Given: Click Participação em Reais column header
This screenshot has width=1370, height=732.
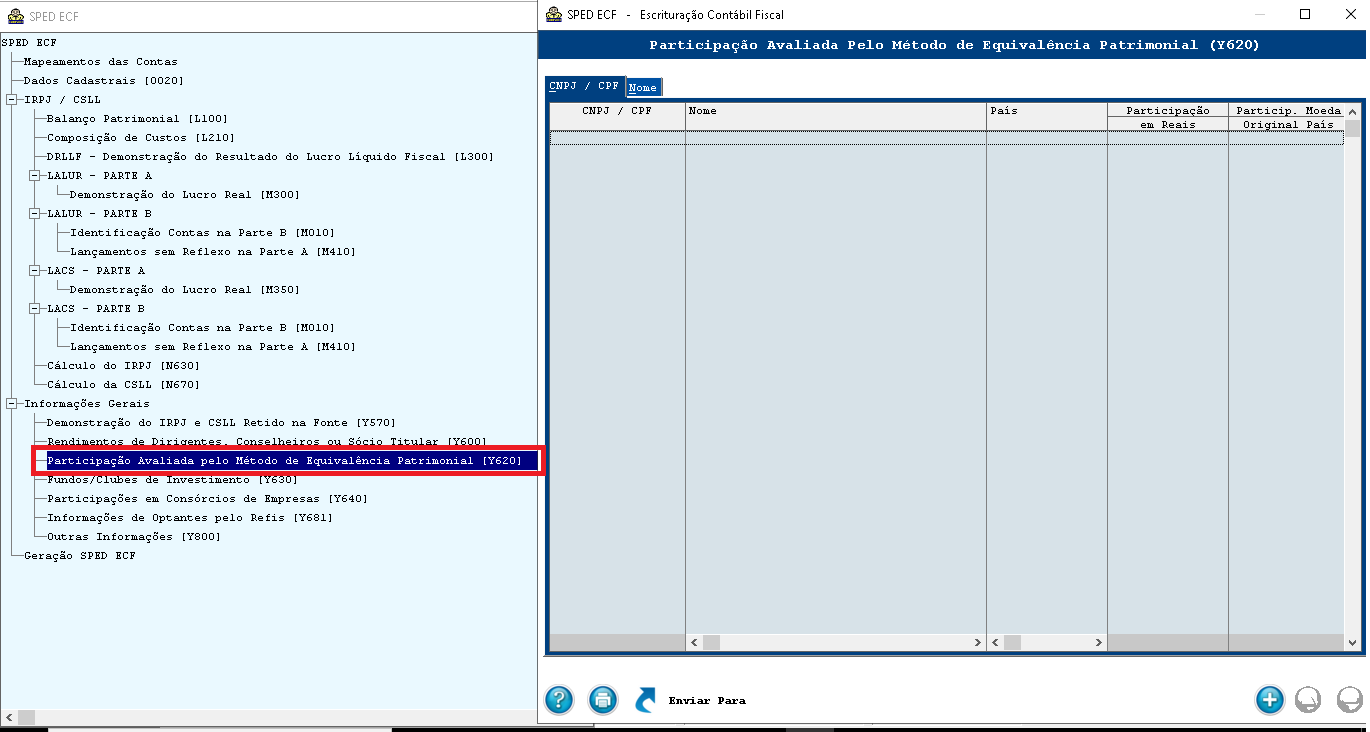Looking at the screenshot, I should [1168, 117].
